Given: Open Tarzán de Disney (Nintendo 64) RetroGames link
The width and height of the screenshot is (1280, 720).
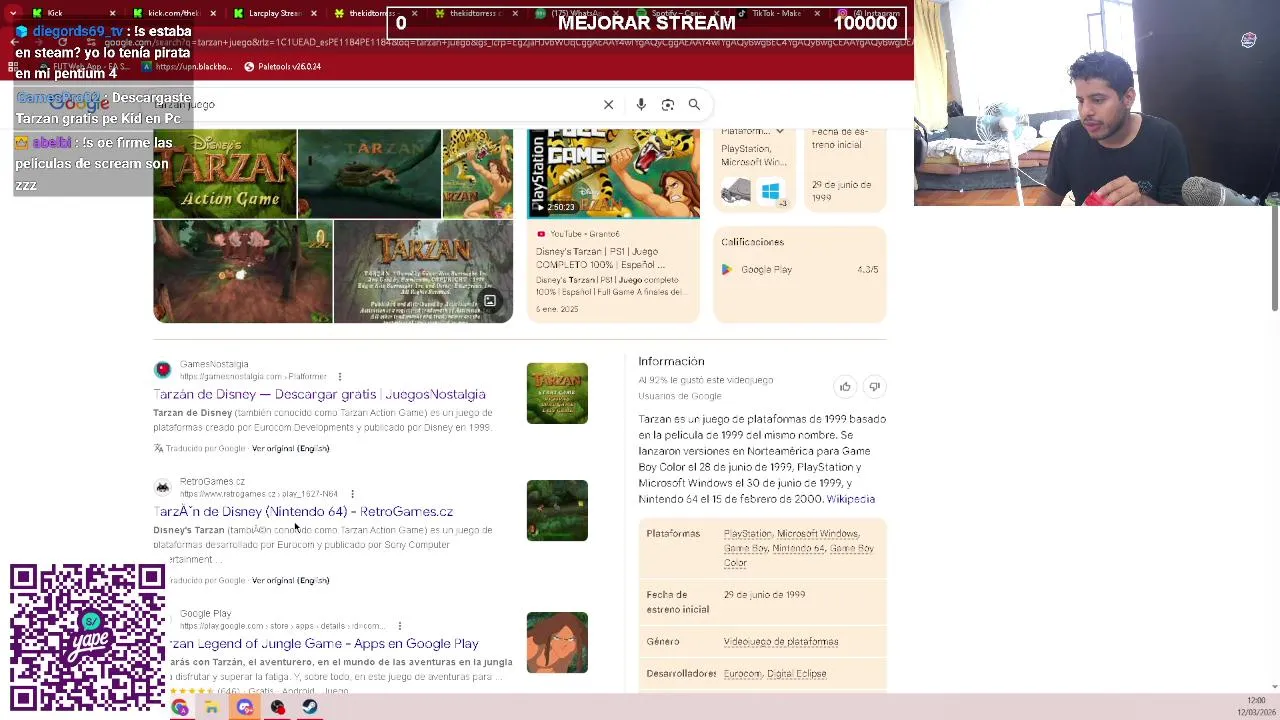Looking at the screenshot, I should (x=303, y=511).
